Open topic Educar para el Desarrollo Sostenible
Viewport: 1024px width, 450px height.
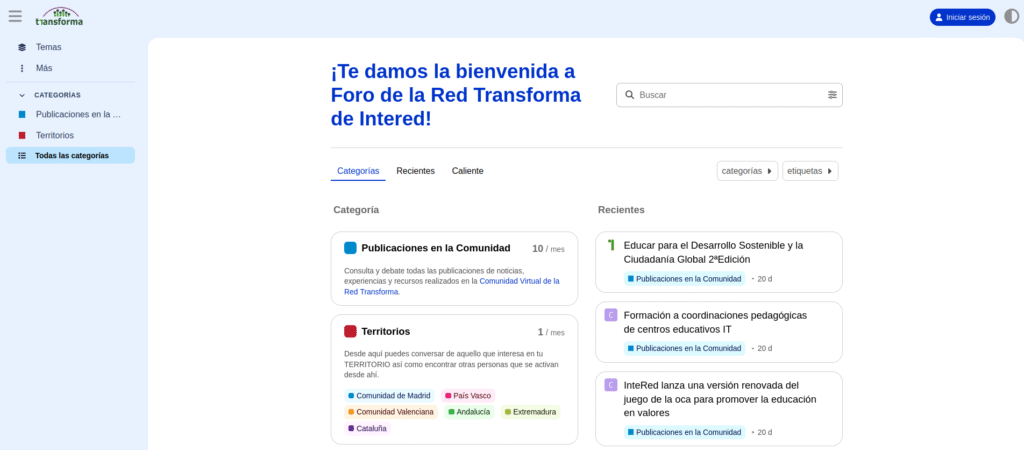(x=713, y=252)
